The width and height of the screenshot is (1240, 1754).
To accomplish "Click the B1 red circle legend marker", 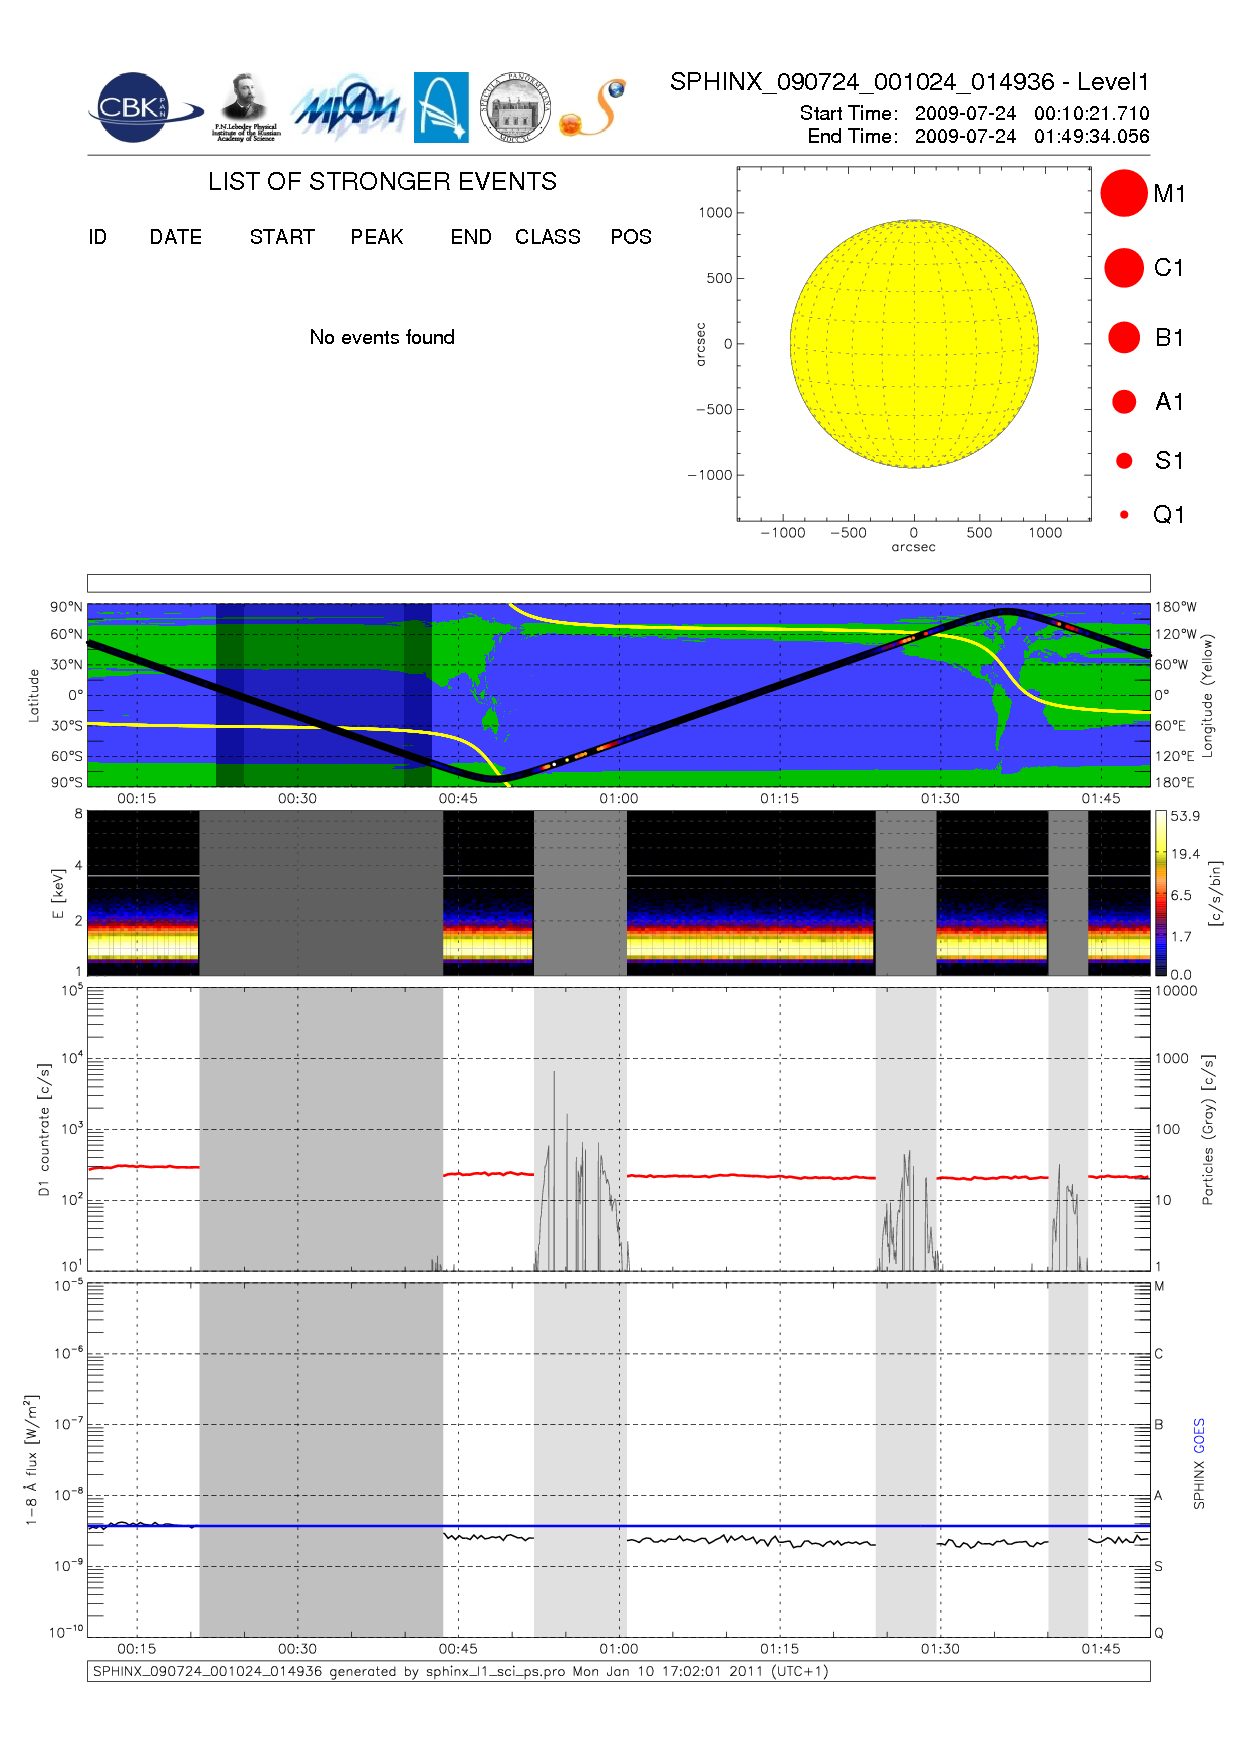I will [1124, 338].
